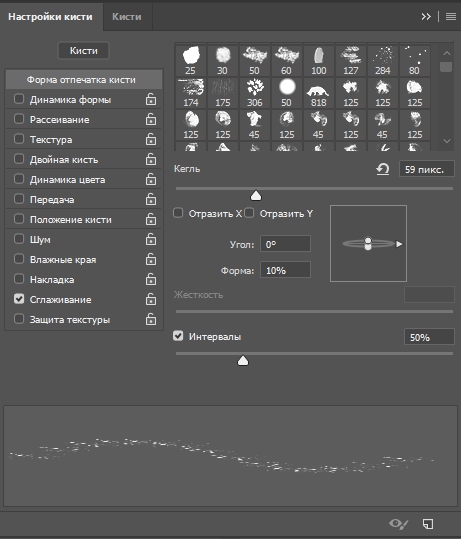Enable Динамика цвета checkbox
The height and width of the screenshot is (539, 461).
(19, 179)
